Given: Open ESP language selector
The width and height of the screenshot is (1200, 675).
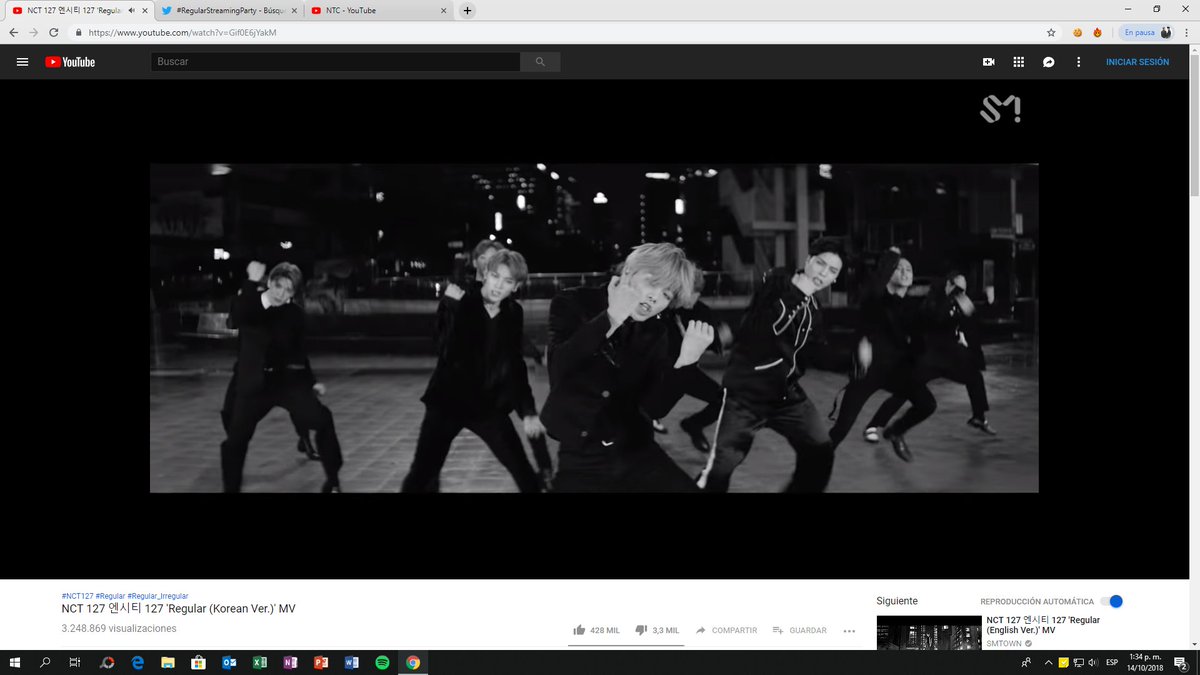Looking at the screenshot, I should (x=1113, y=662).
